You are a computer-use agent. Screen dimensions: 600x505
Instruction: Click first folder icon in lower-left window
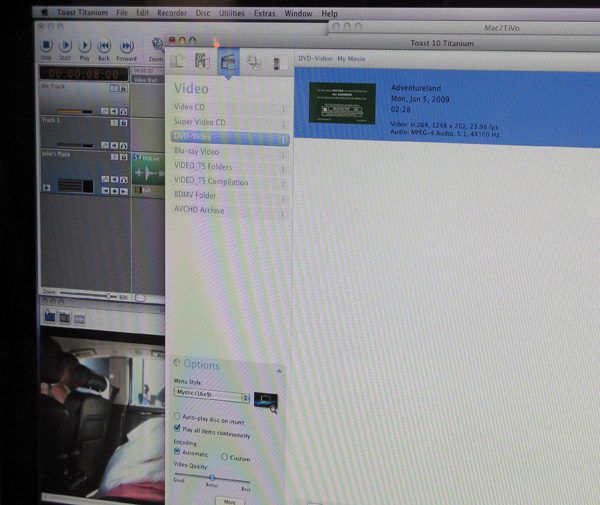click(50, 317)
